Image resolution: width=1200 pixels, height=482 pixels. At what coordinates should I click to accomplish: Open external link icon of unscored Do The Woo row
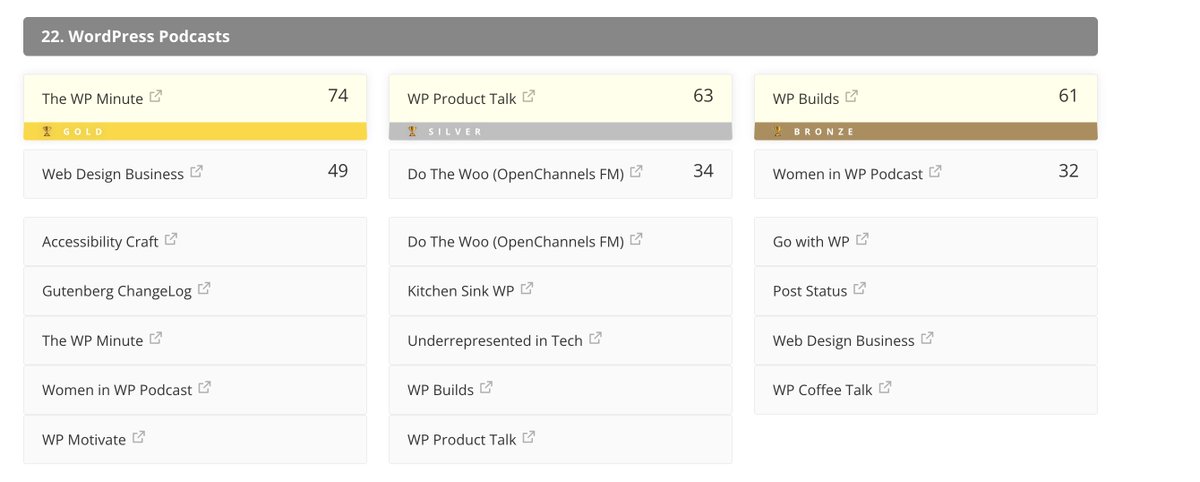pos(636,240)
